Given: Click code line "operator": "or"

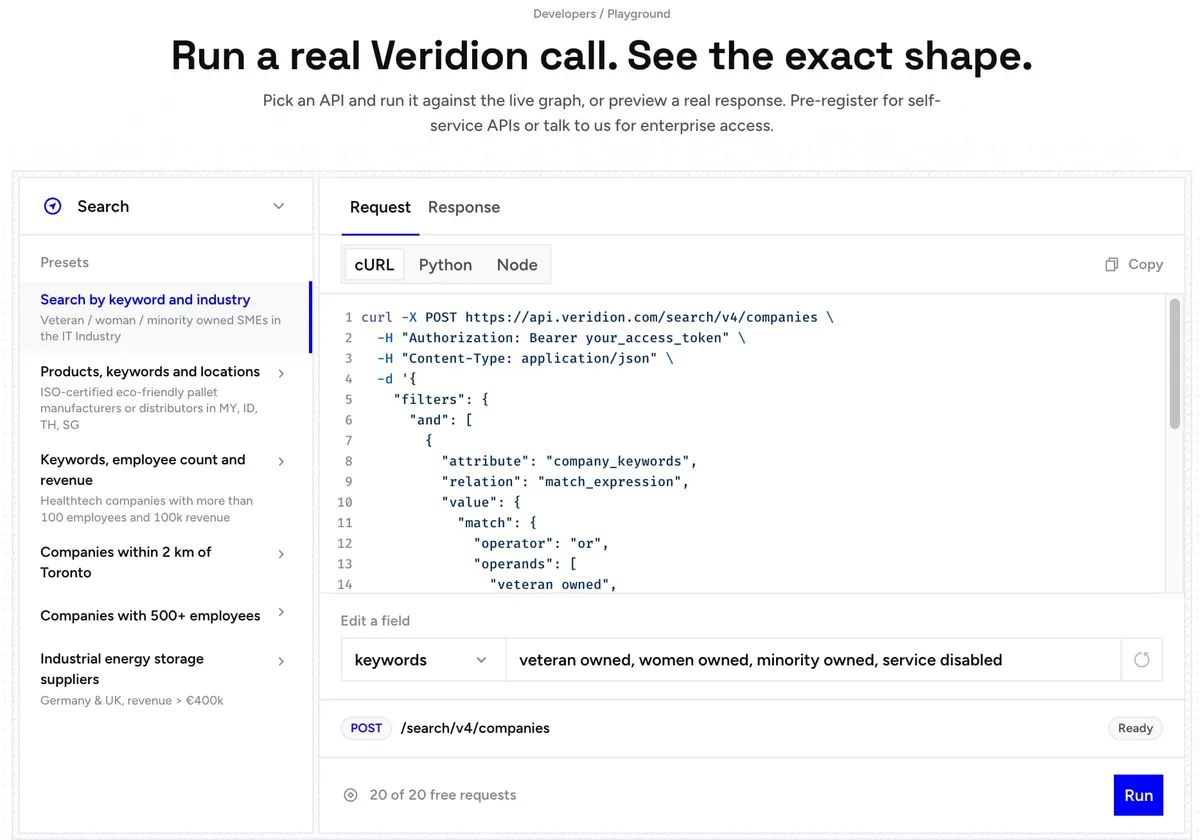Looking at the screenshot, I should pyautogui.click(x=541, y=543).
